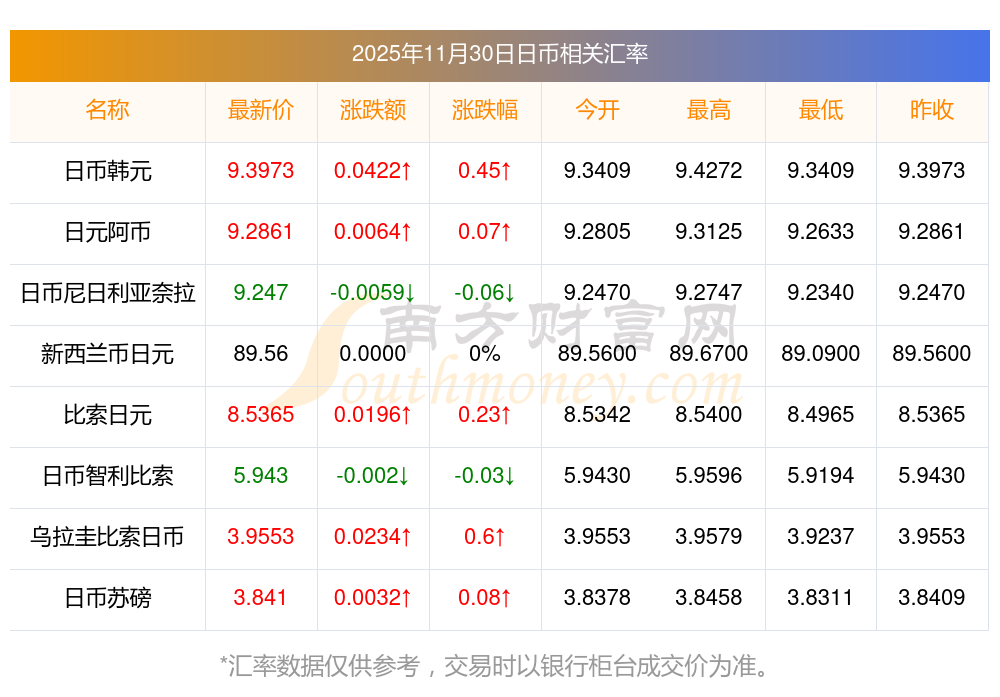Screen dimensions: 1000x697
Task: Select the 最低 column header
Action: point(821,110)
